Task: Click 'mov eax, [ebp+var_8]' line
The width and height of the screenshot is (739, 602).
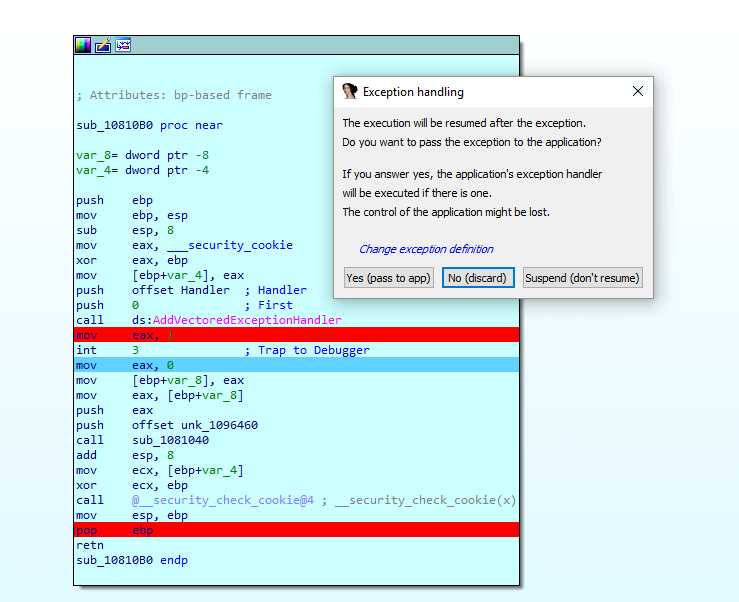Action: (x=160, y=396)
